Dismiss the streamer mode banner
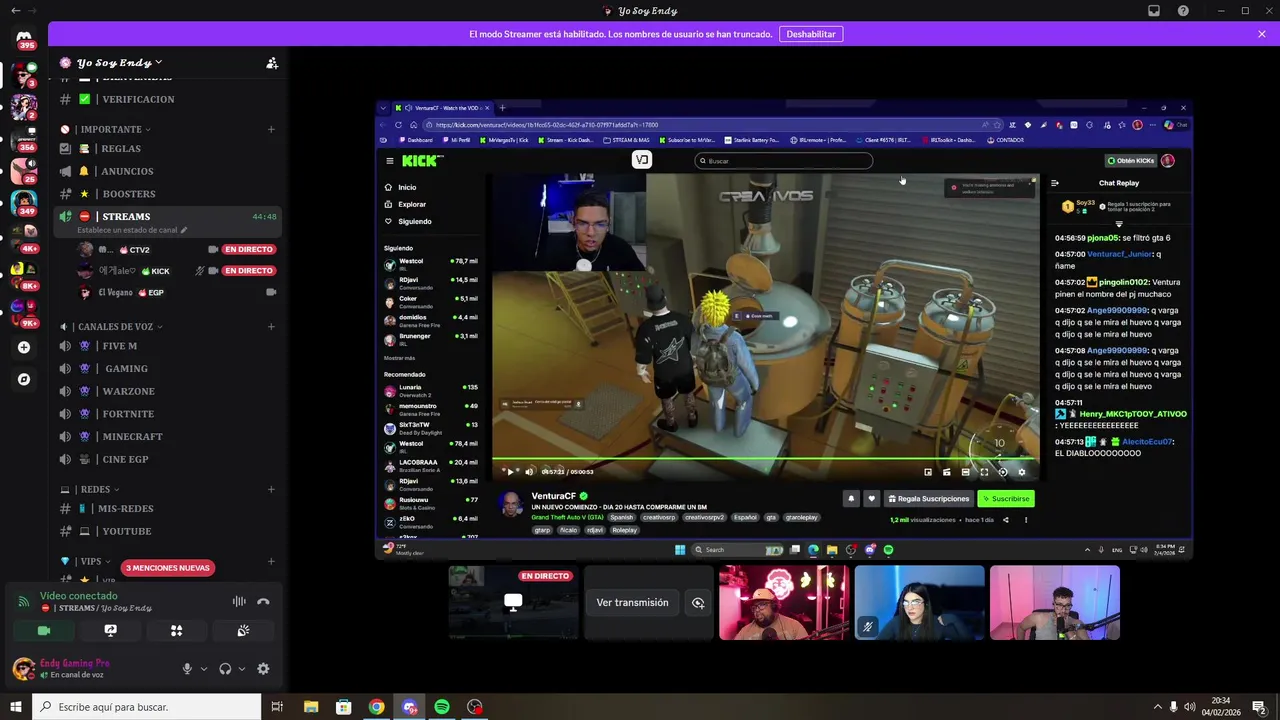 pos(1262,34)
